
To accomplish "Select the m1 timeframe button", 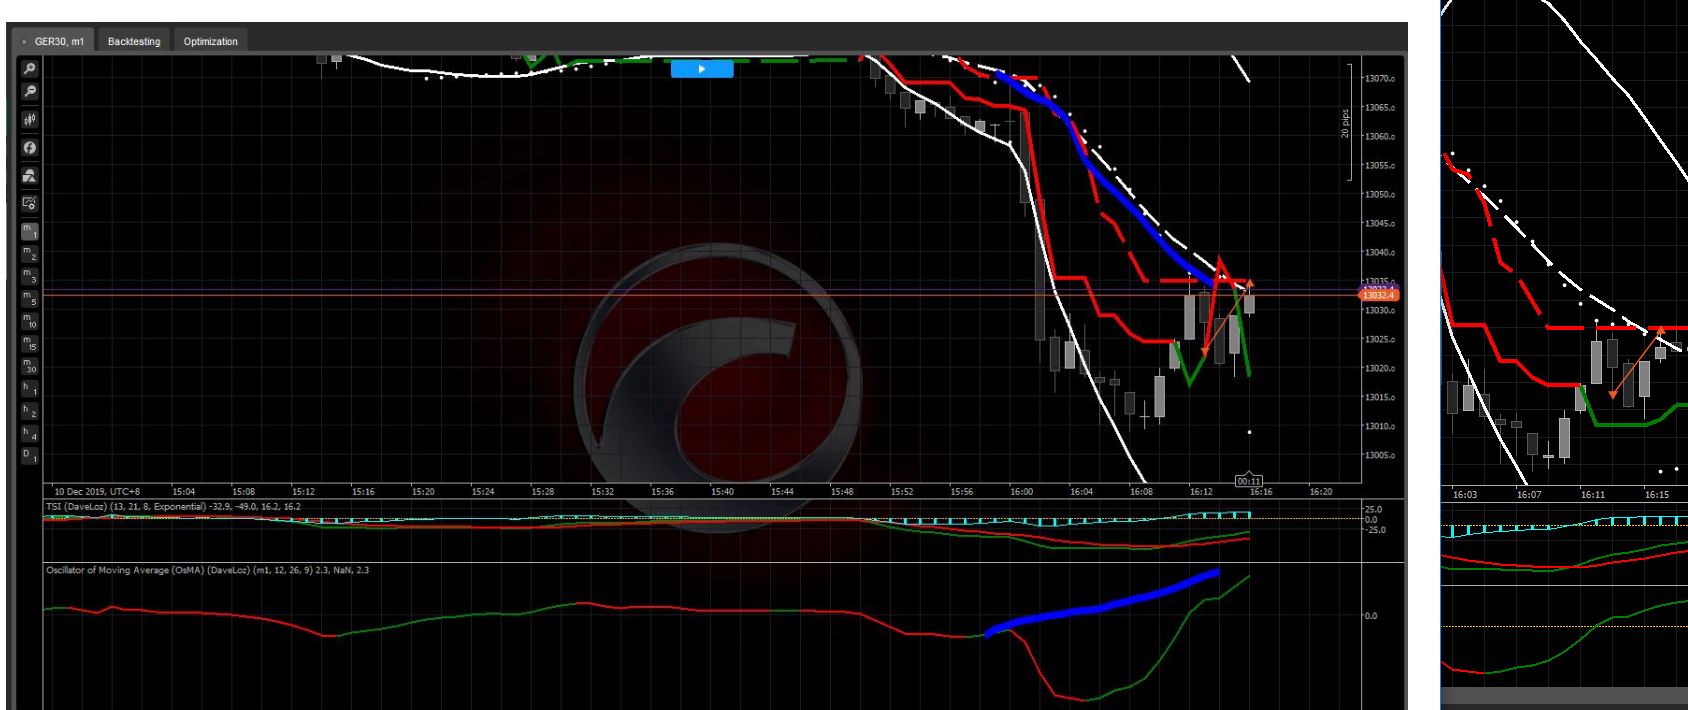I will pos(30,232).
